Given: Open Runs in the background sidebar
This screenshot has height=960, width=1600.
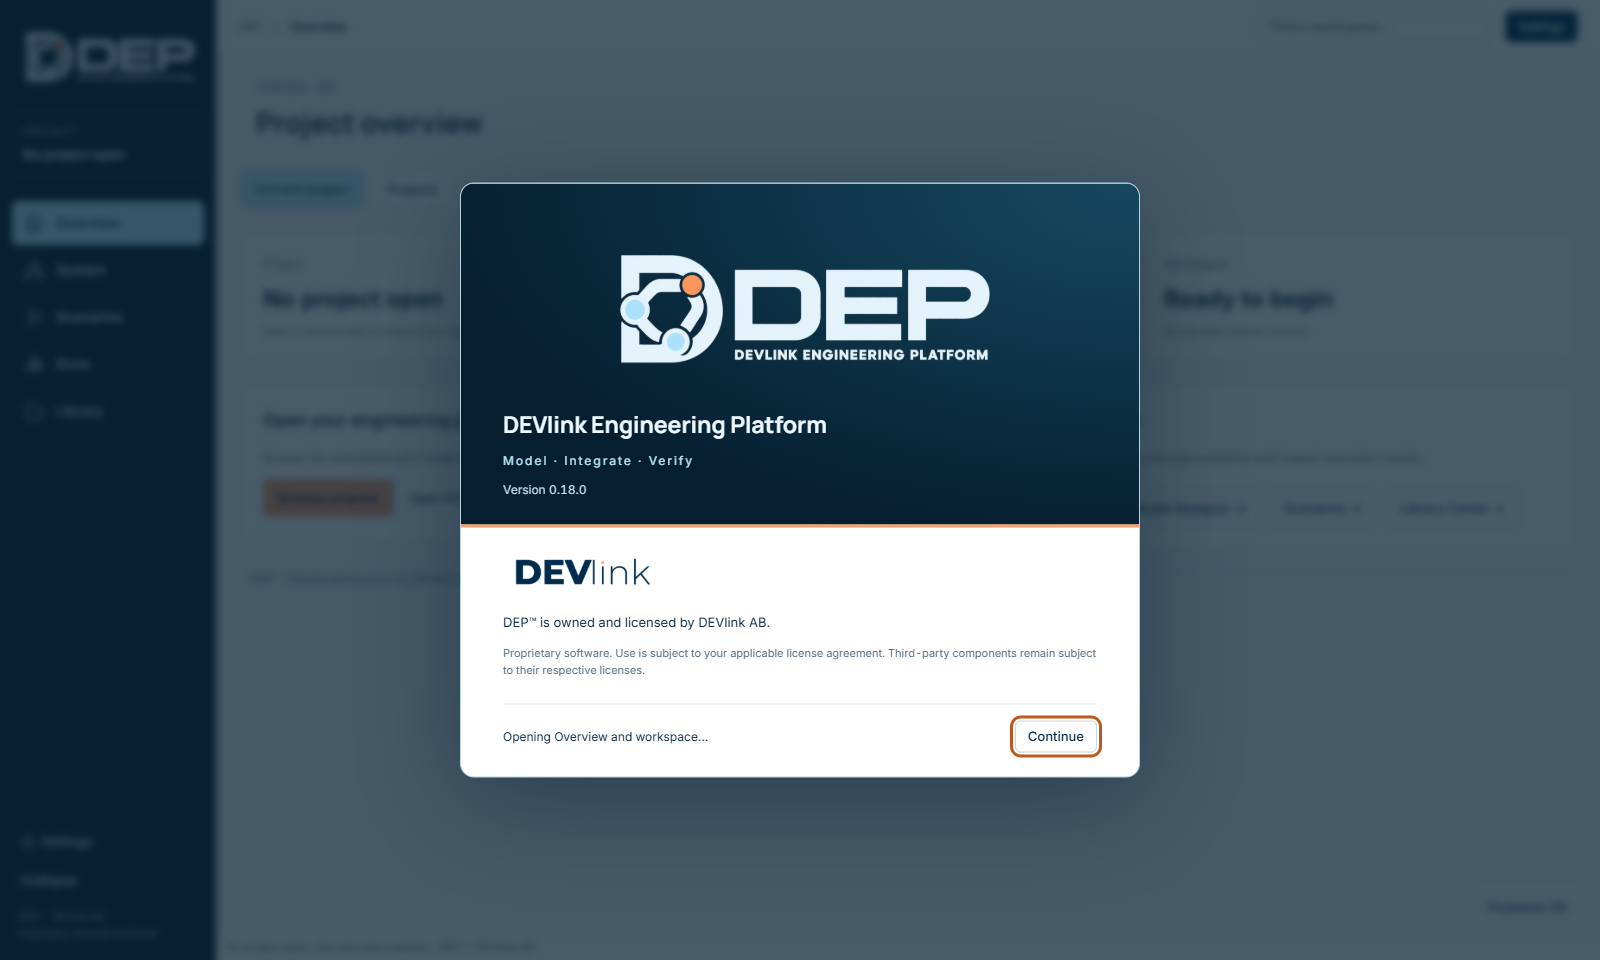Looking at the screenshot, I should pyautogui.click(x=108, y=364).
